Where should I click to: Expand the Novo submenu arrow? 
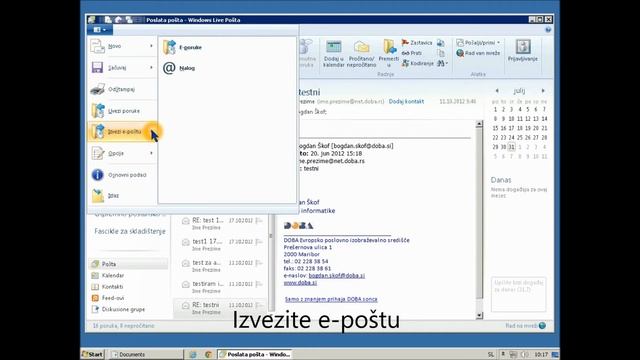(151, 46)
